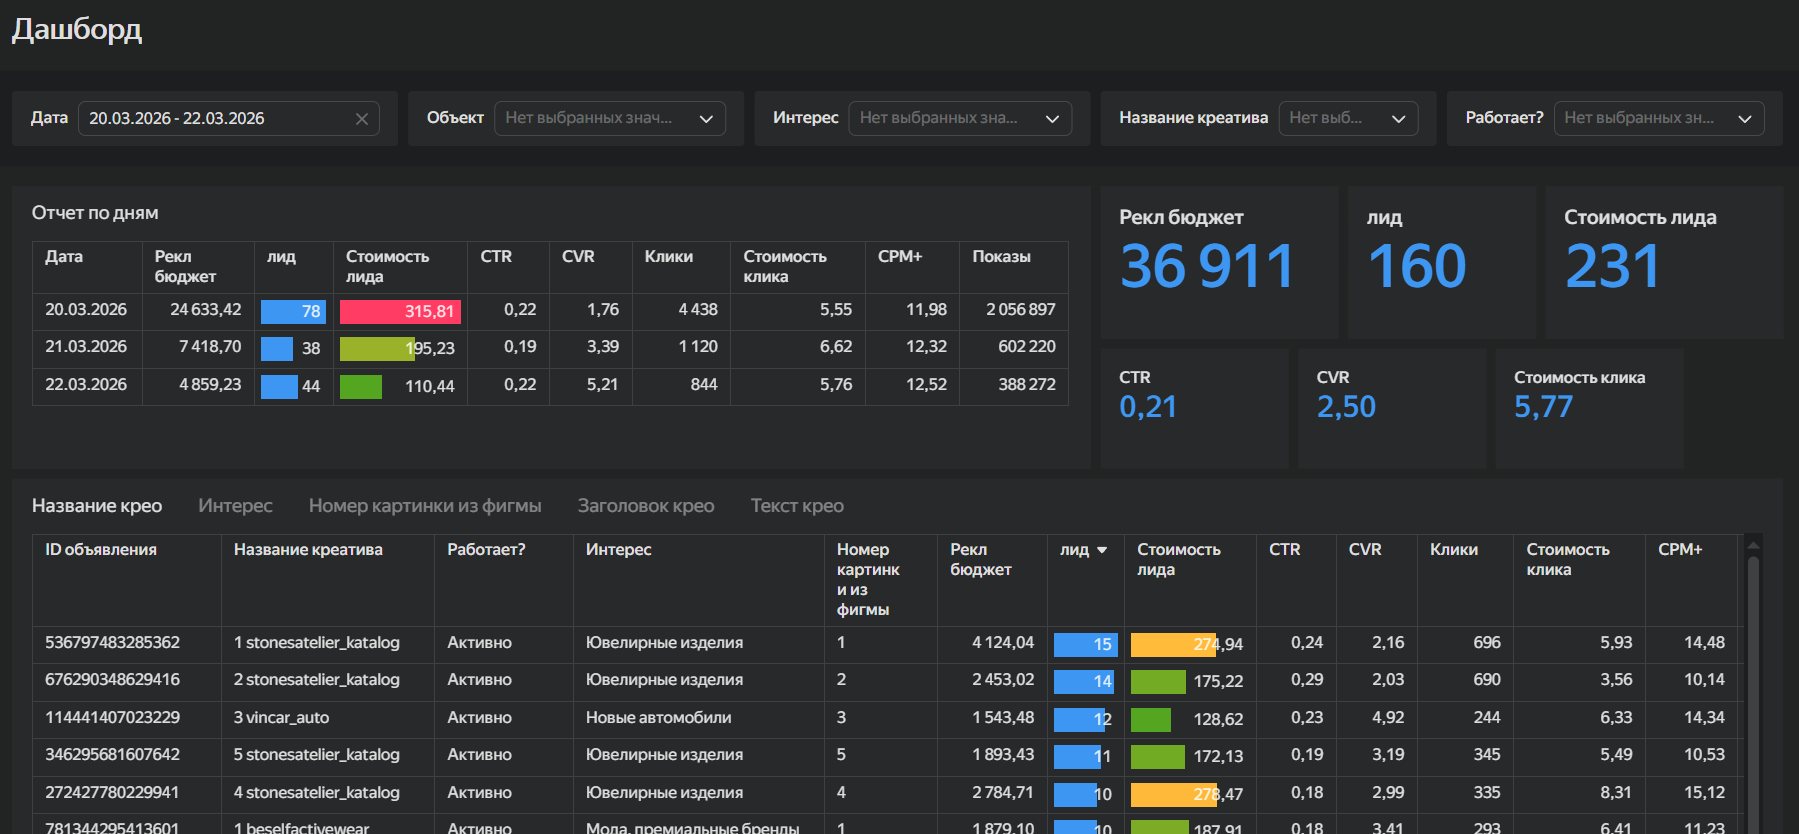Expand the Работает? filter dropdown
Screen dimensions: 1799x834
[x=1658, y=119]
